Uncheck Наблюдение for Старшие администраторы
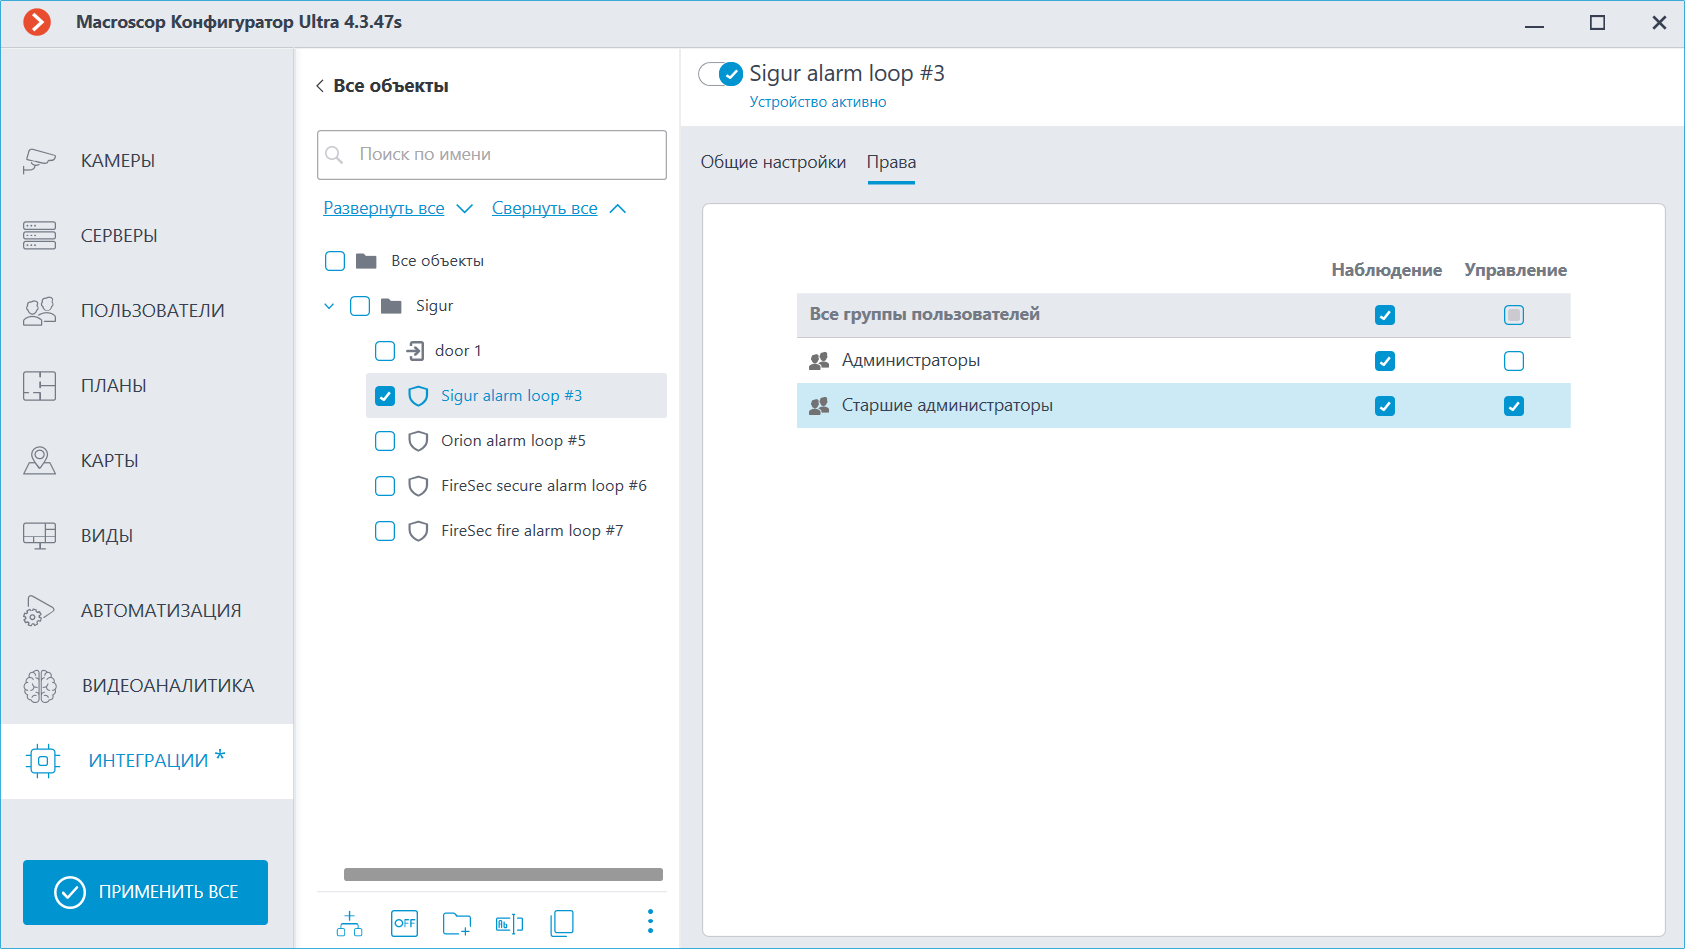Screen dimensions: 1685x949 point(1385,406)
